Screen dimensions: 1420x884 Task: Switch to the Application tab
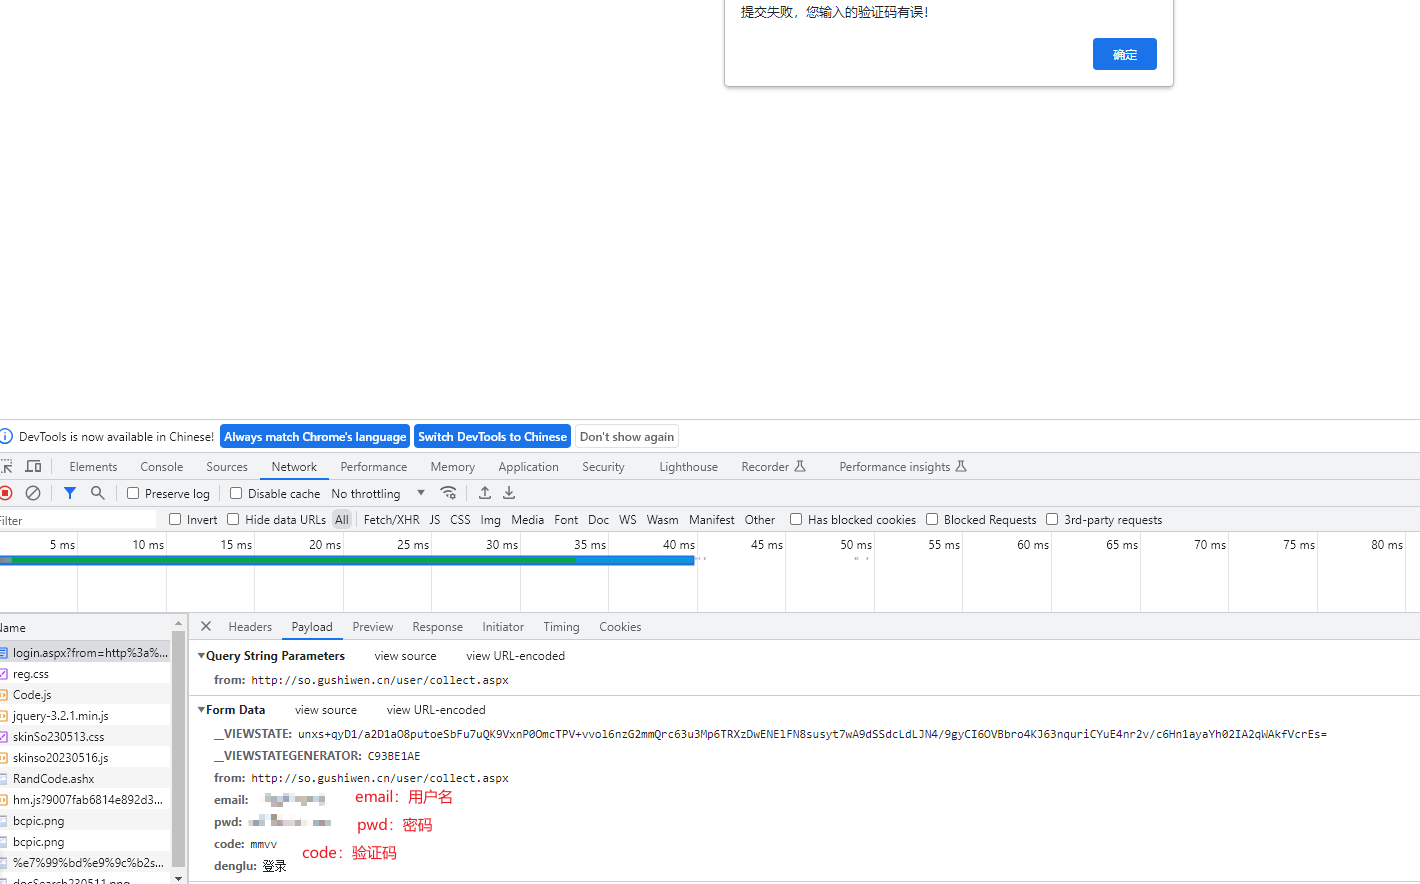pos(528,467)
